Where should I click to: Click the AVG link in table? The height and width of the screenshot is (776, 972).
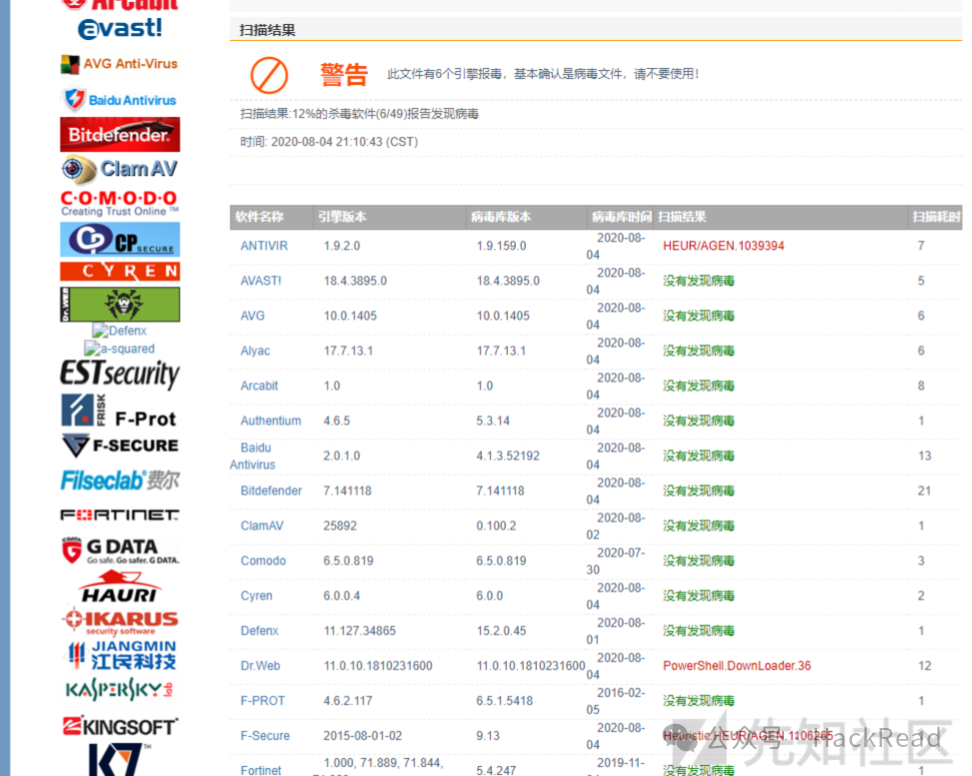pyautogui.click(x=252, y=316)
